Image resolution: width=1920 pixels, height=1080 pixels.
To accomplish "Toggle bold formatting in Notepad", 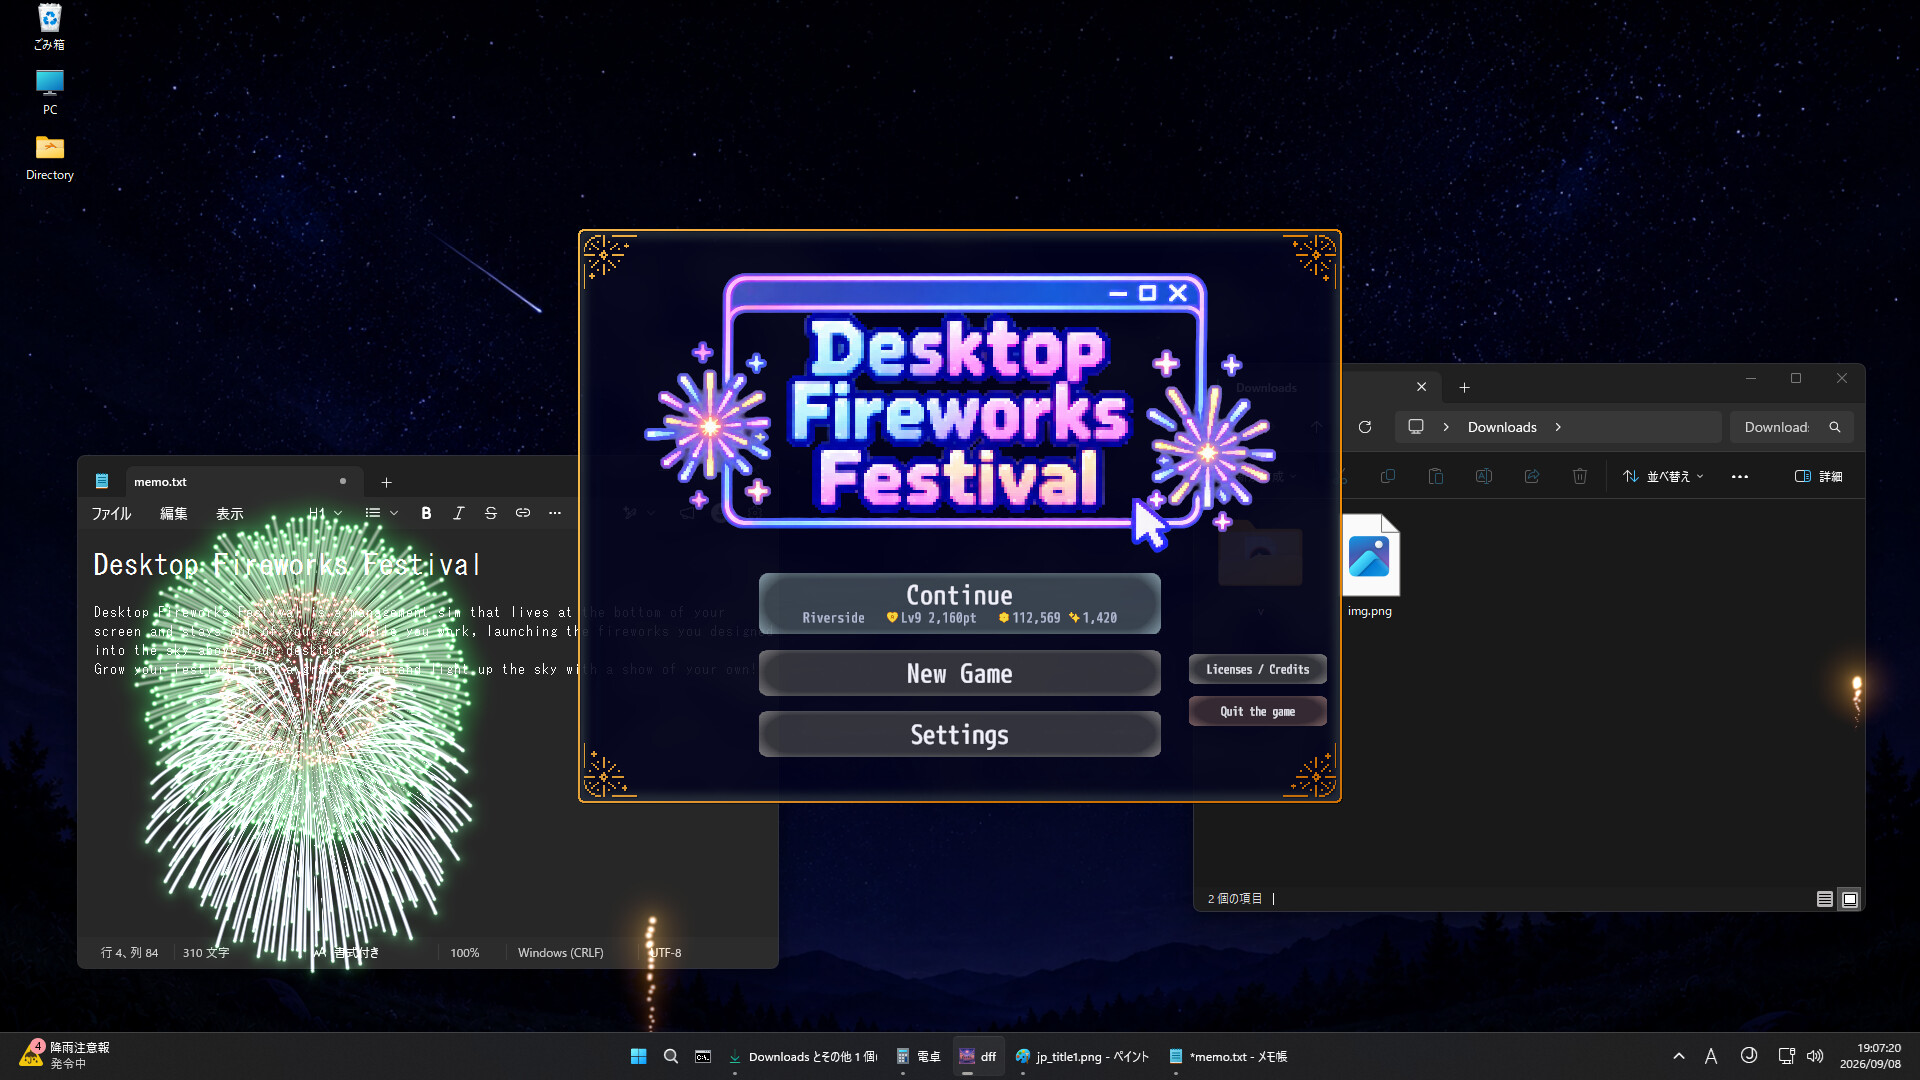I will (x=426, y=513).
